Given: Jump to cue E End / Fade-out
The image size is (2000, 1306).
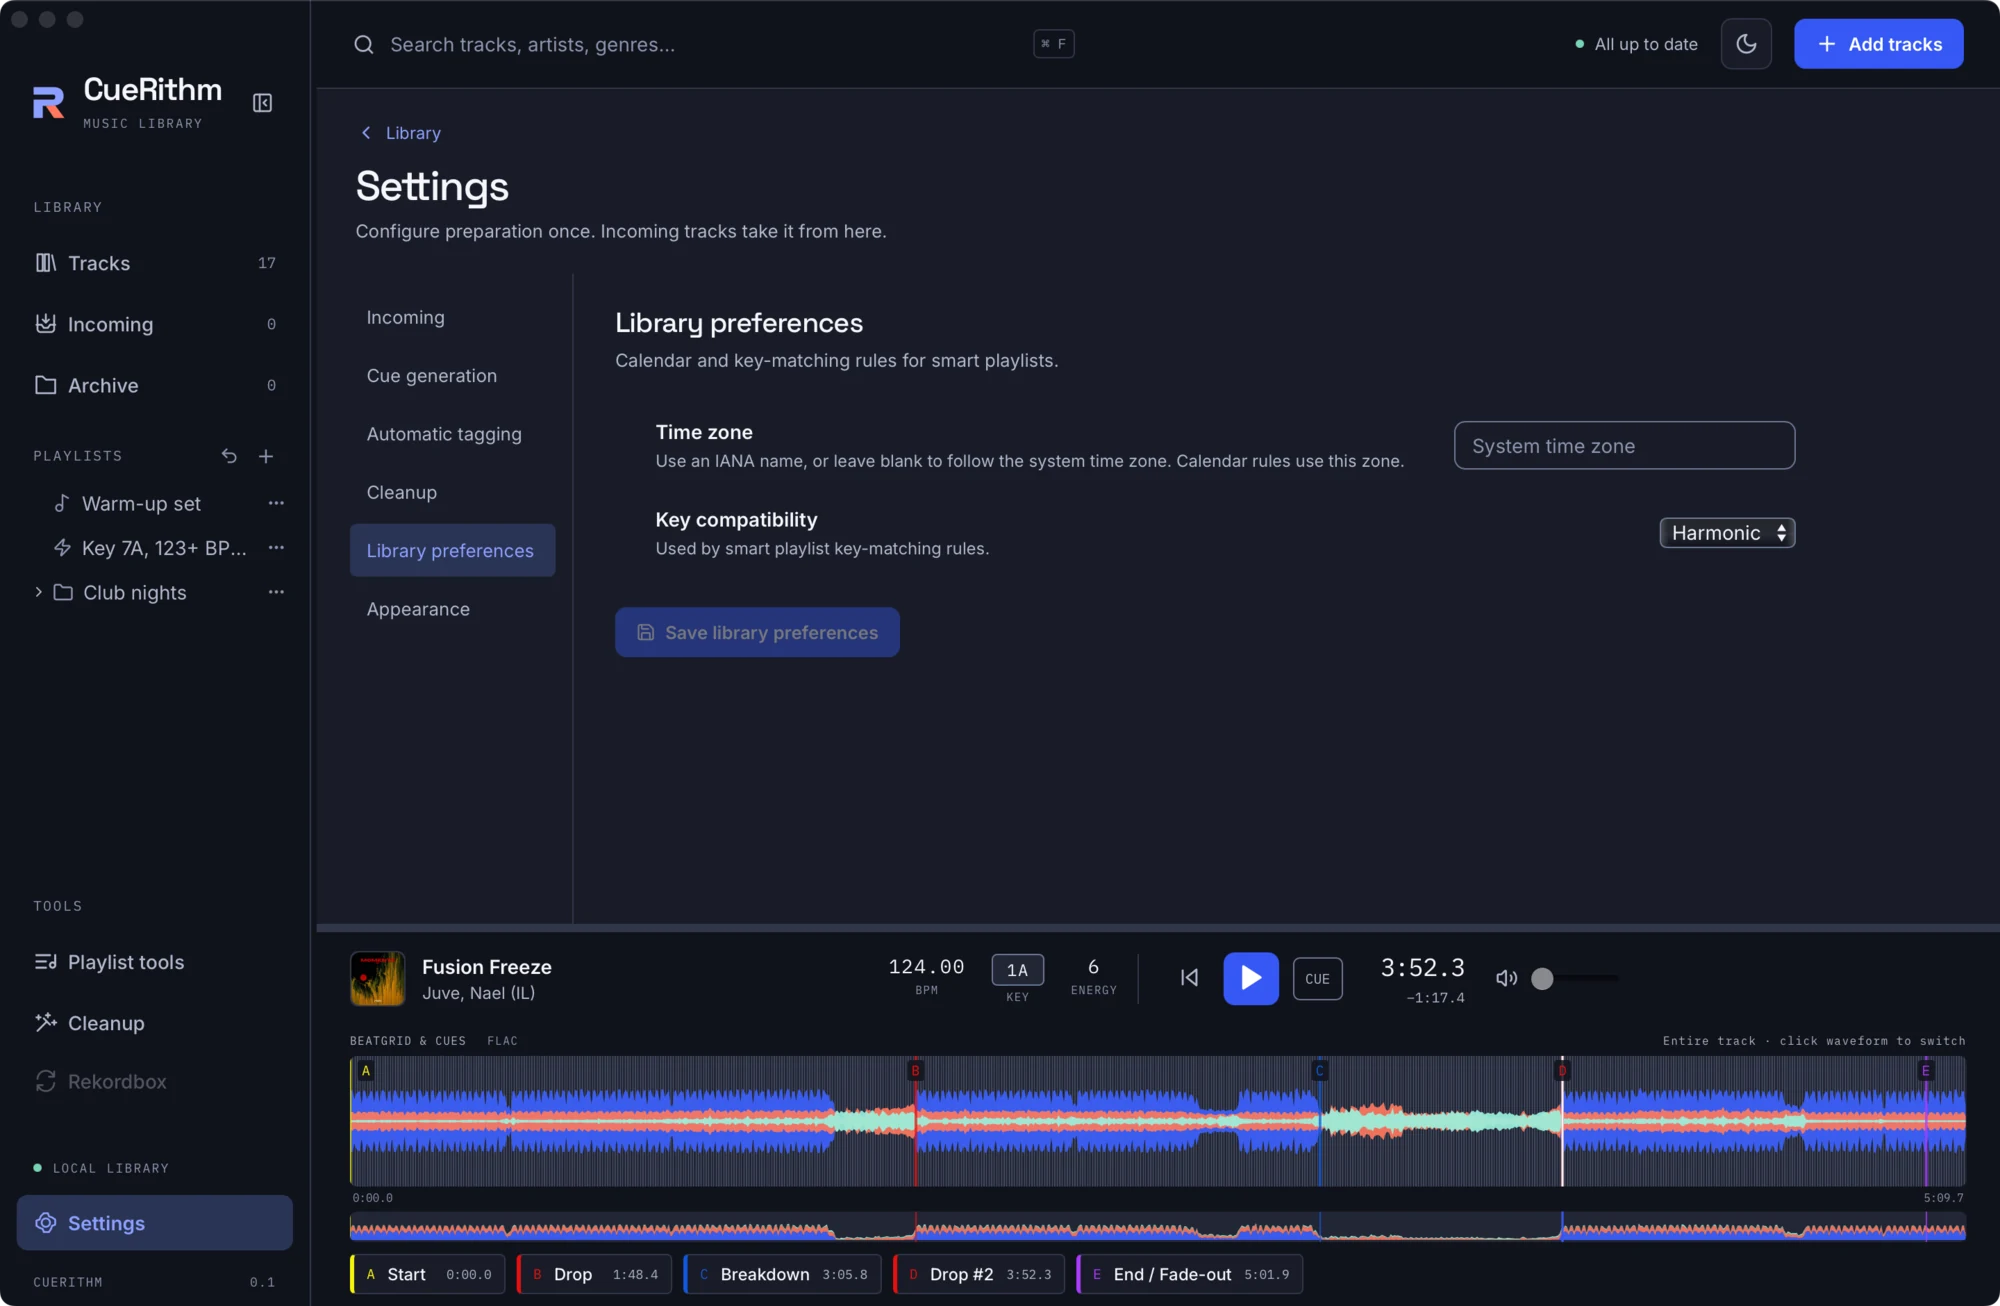Looking at the screenshot, I should pos(1190,1274).
